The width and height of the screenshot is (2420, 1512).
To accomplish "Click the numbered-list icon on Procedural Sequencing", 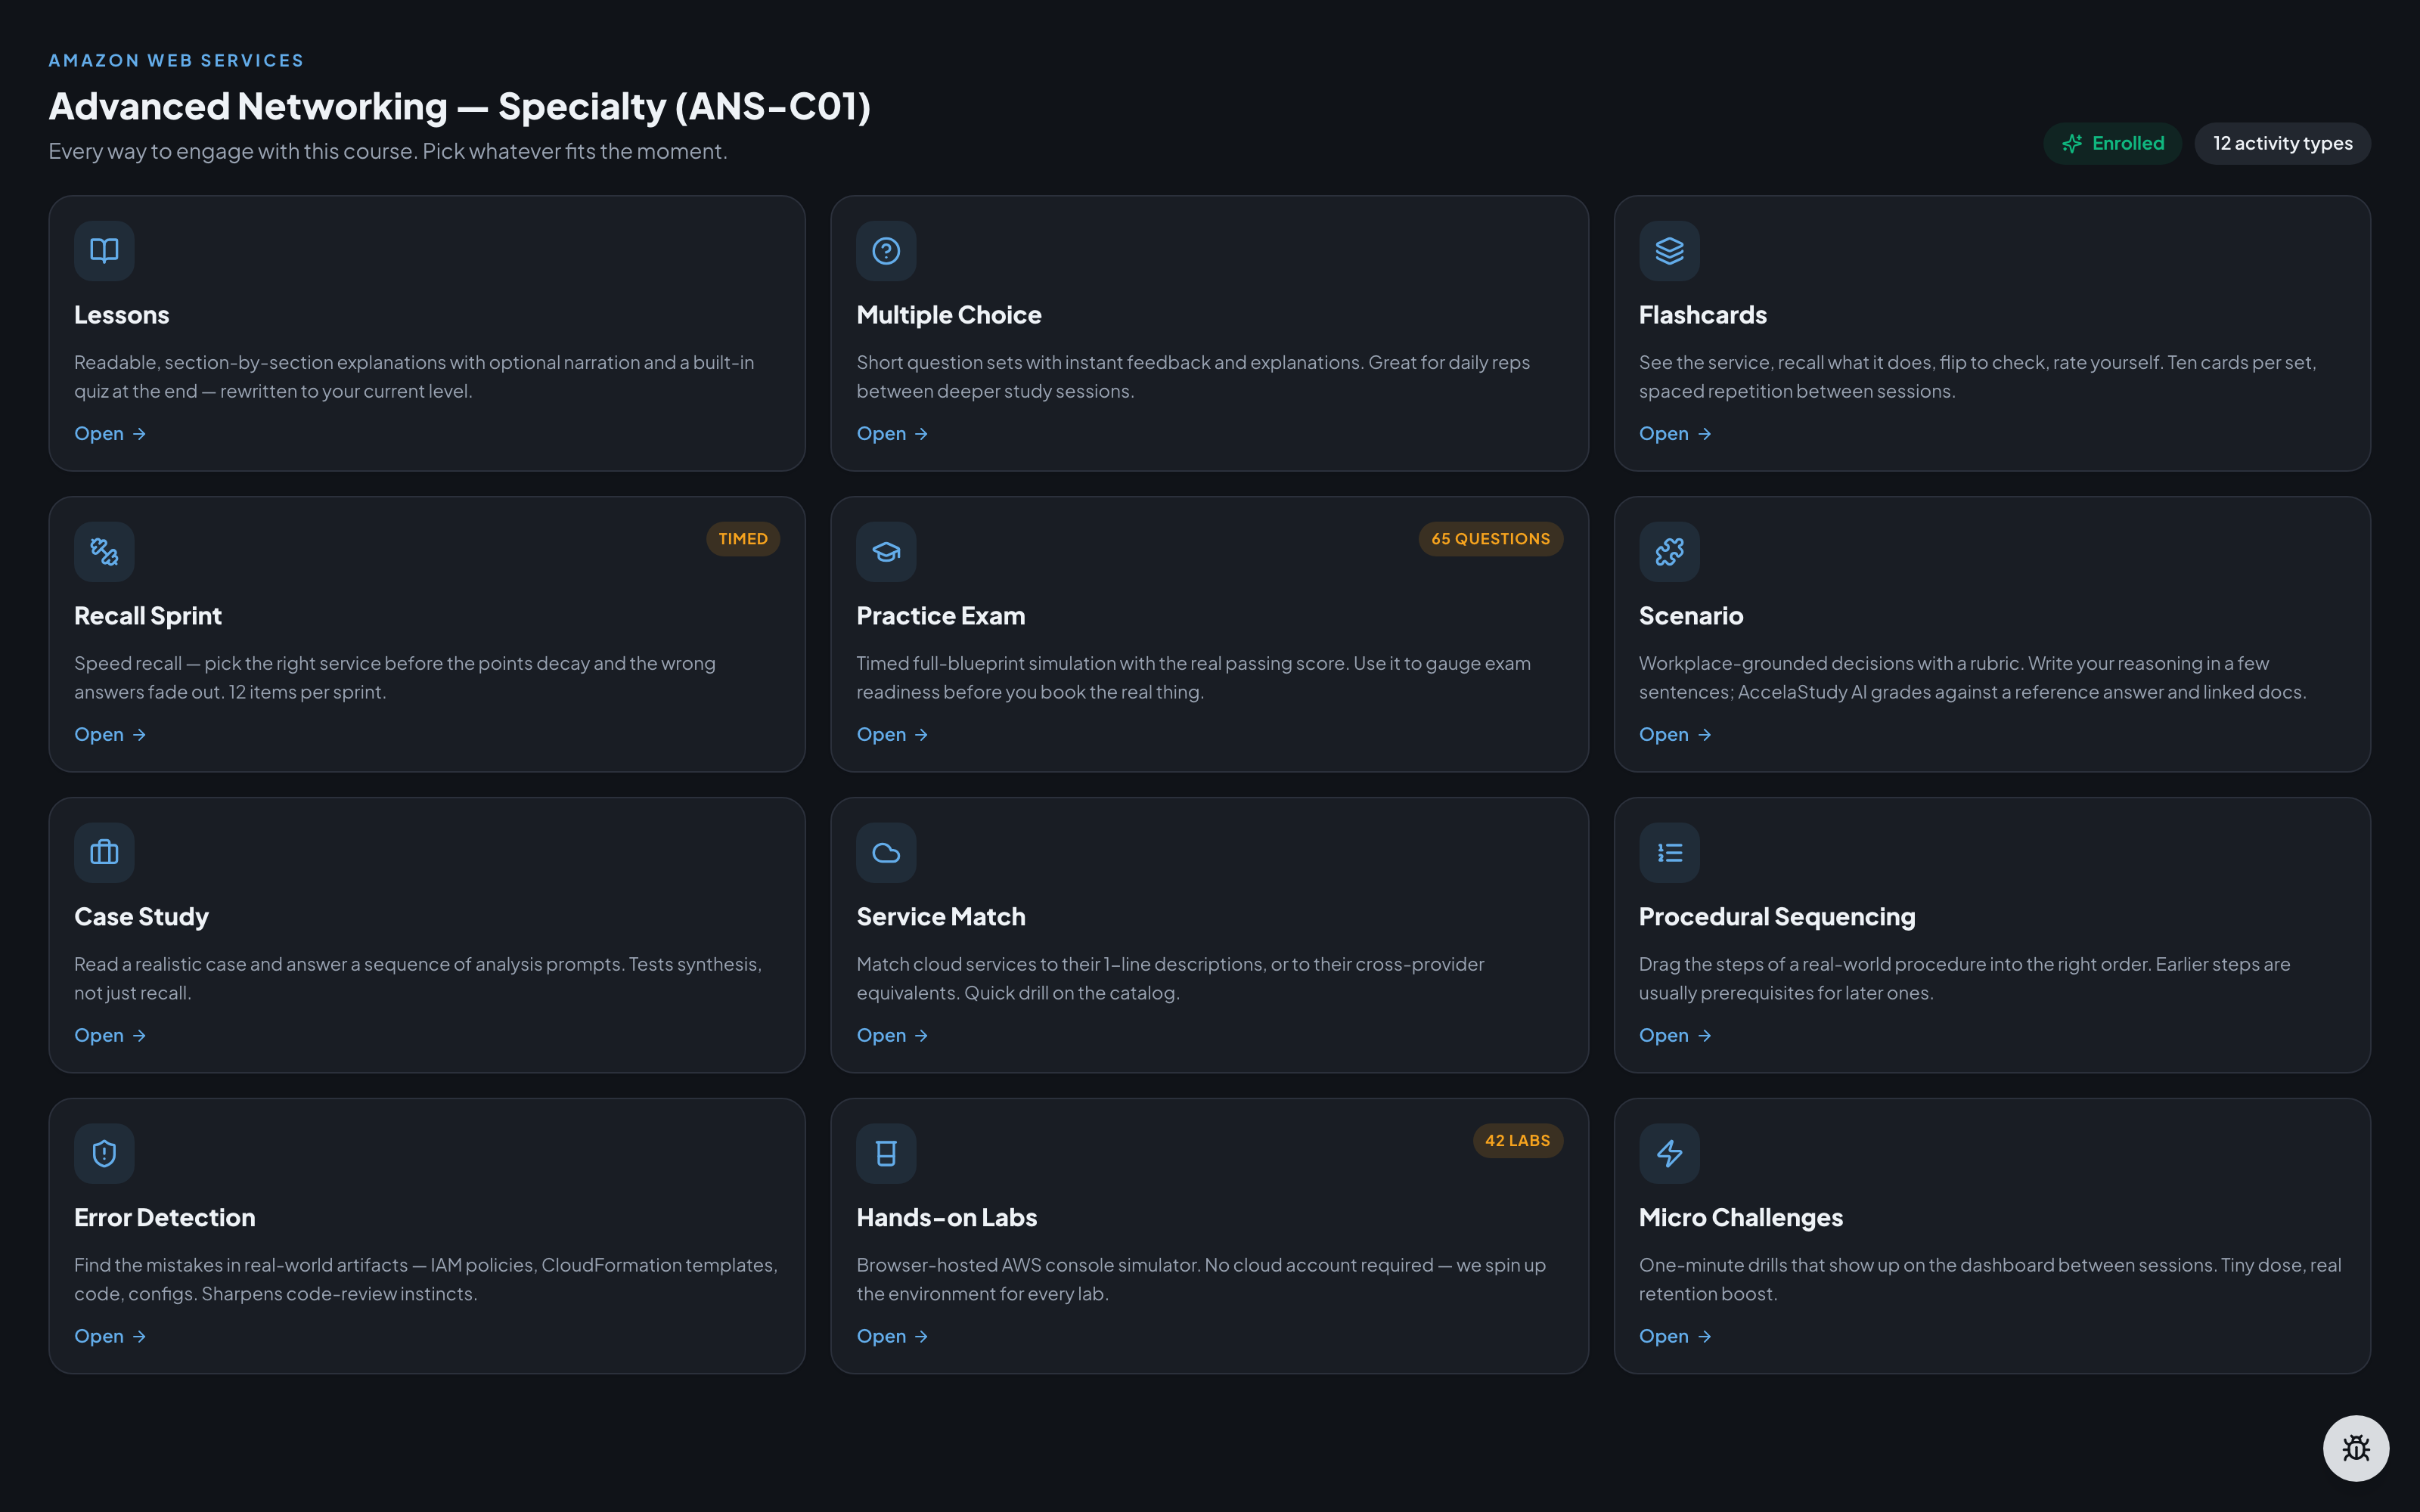I will coord(1669,852).
